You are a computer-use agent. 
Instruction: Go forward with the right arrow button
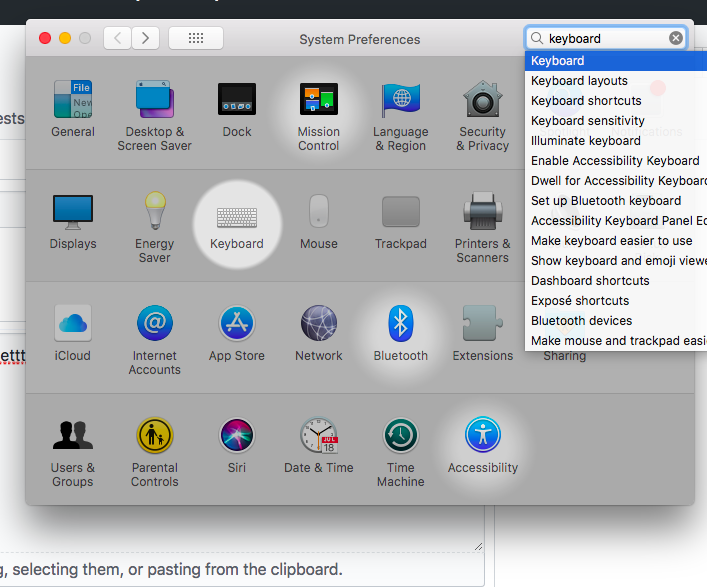click(145, 38)
